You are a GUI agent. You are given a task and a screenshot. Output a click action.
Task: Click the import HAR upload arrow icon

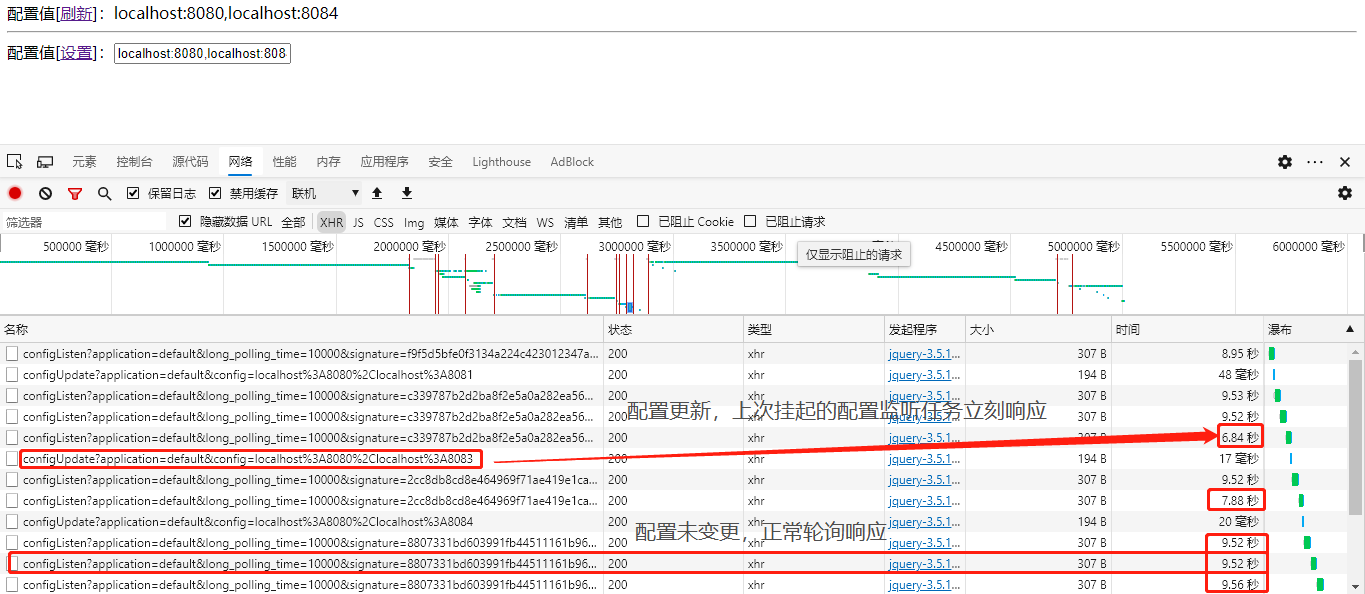[377, 193]
